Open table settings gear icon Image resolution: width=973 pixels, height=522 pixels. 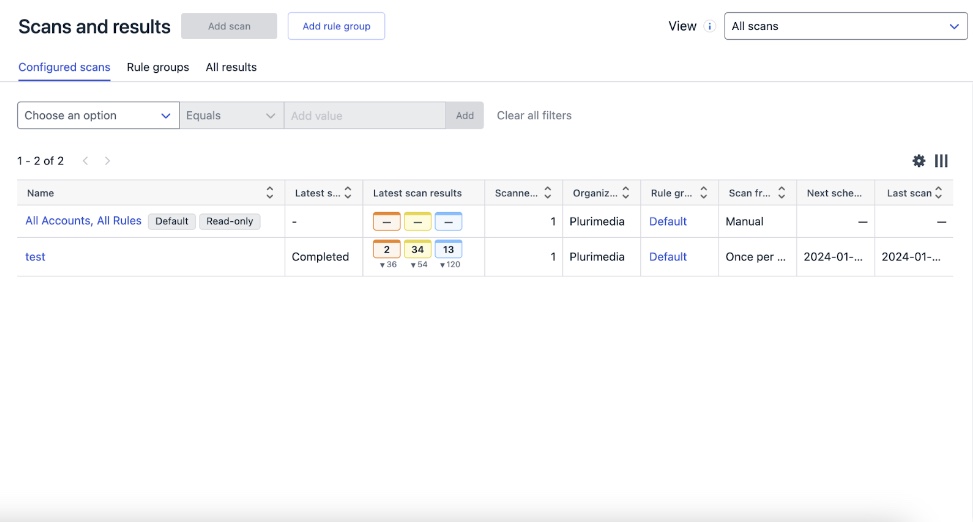coord(918,161)
